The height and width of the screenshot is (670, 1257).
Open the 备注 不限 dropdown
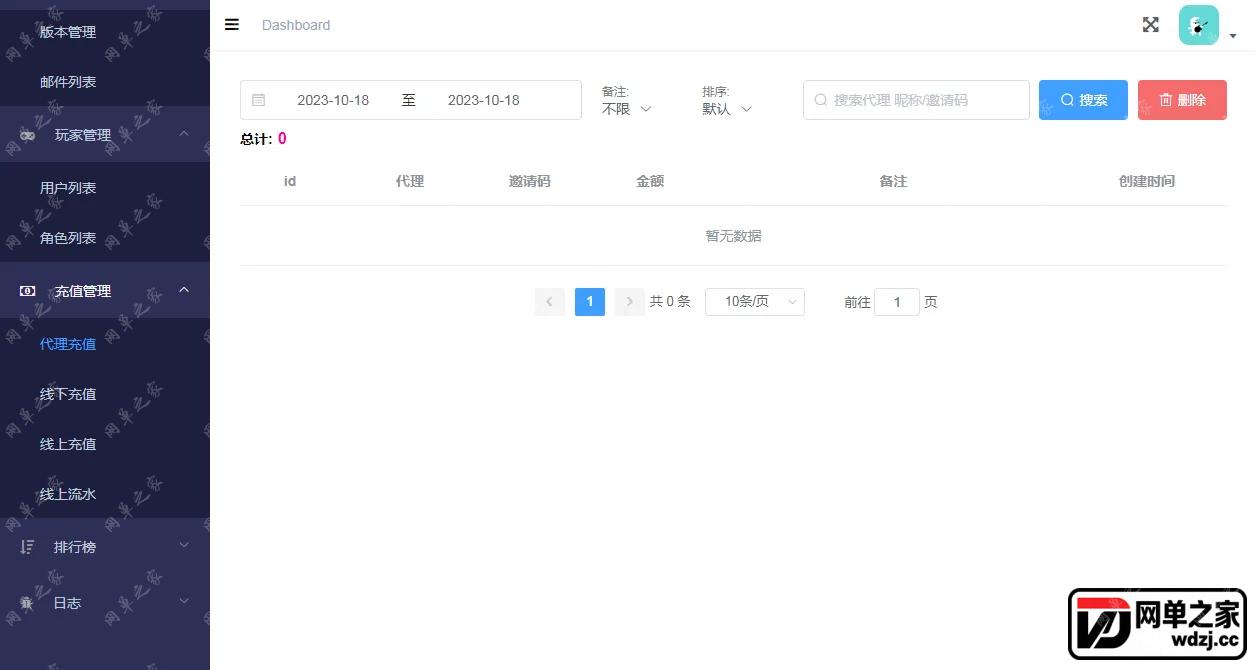[x=627, y=109]
